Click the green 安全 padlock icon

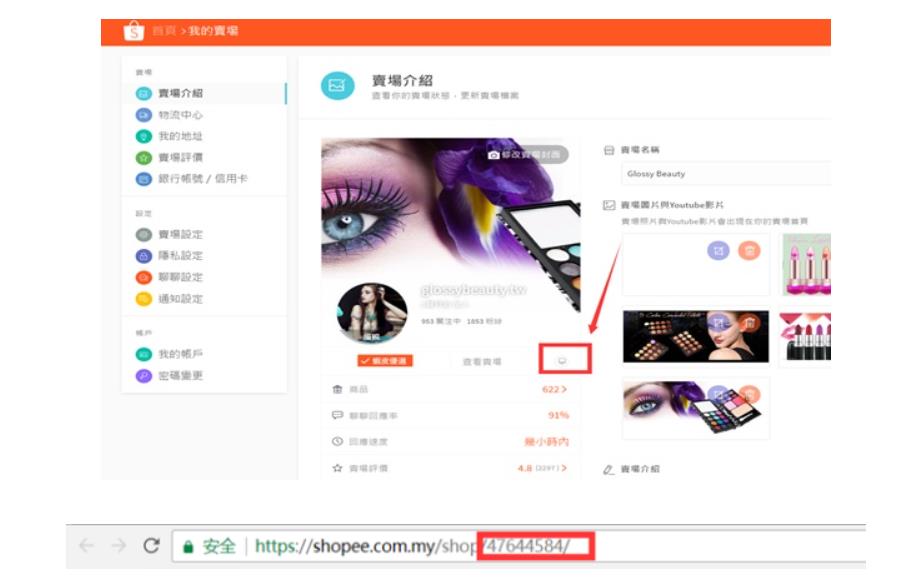click(188, 547)
